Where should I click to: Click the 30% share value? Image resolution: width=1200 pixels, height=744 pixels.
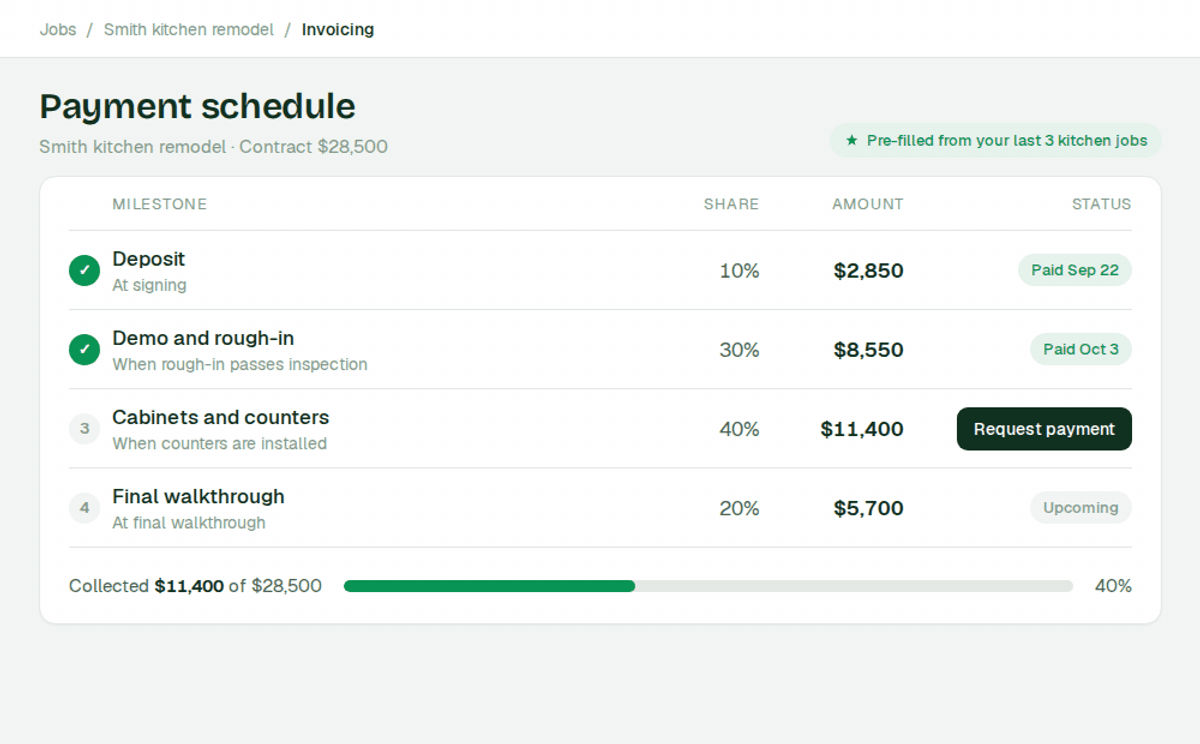(x=740, y=350)
